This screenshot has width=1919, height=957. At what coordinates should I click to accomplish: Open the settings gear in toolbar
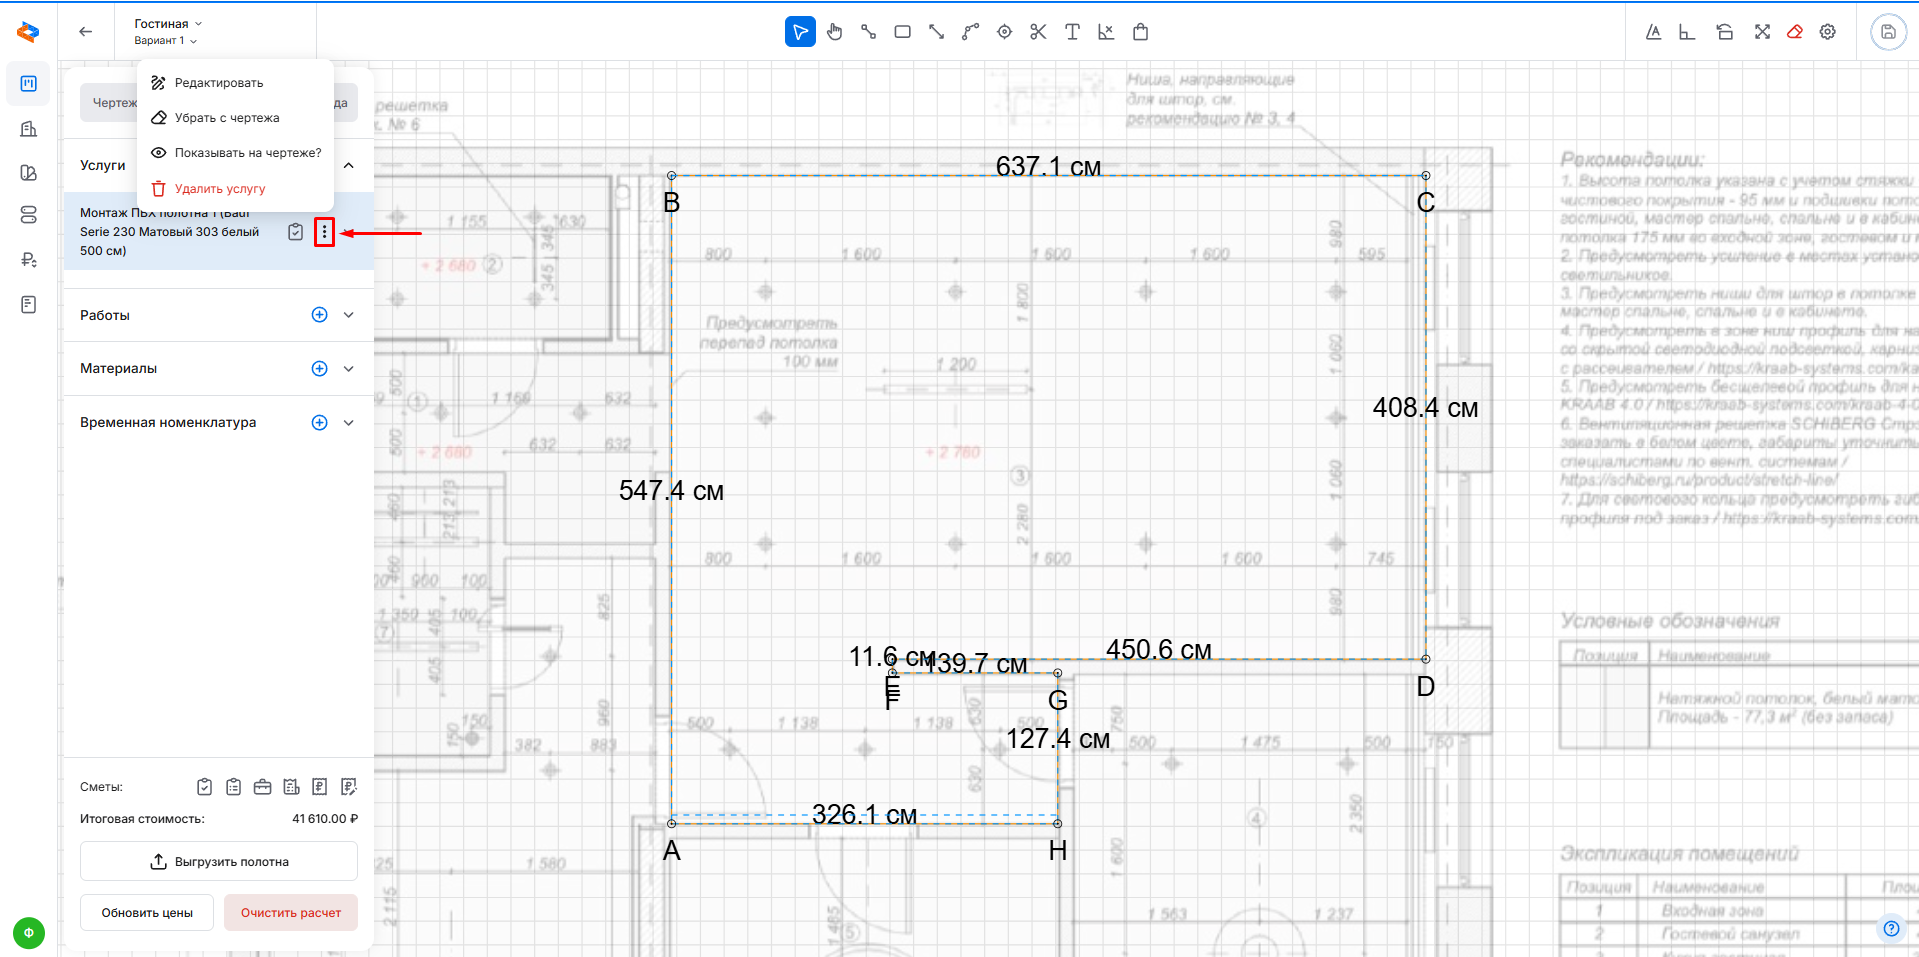pos(1828,32)
